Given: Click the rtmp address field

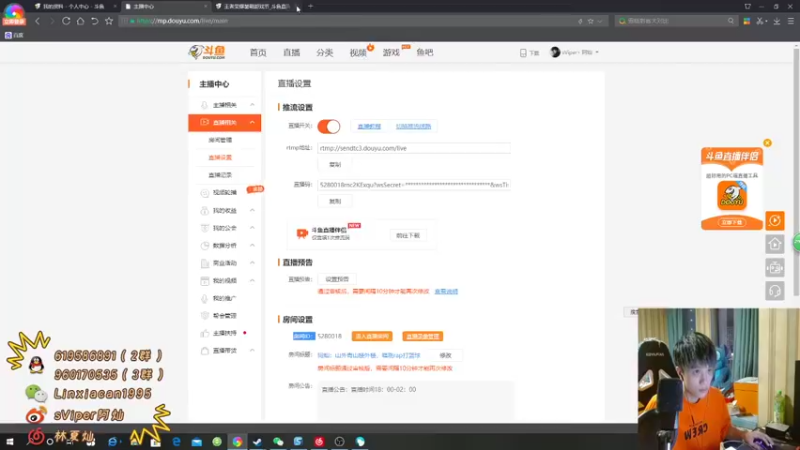Looking at the screenshot, I should pos(414,148).
